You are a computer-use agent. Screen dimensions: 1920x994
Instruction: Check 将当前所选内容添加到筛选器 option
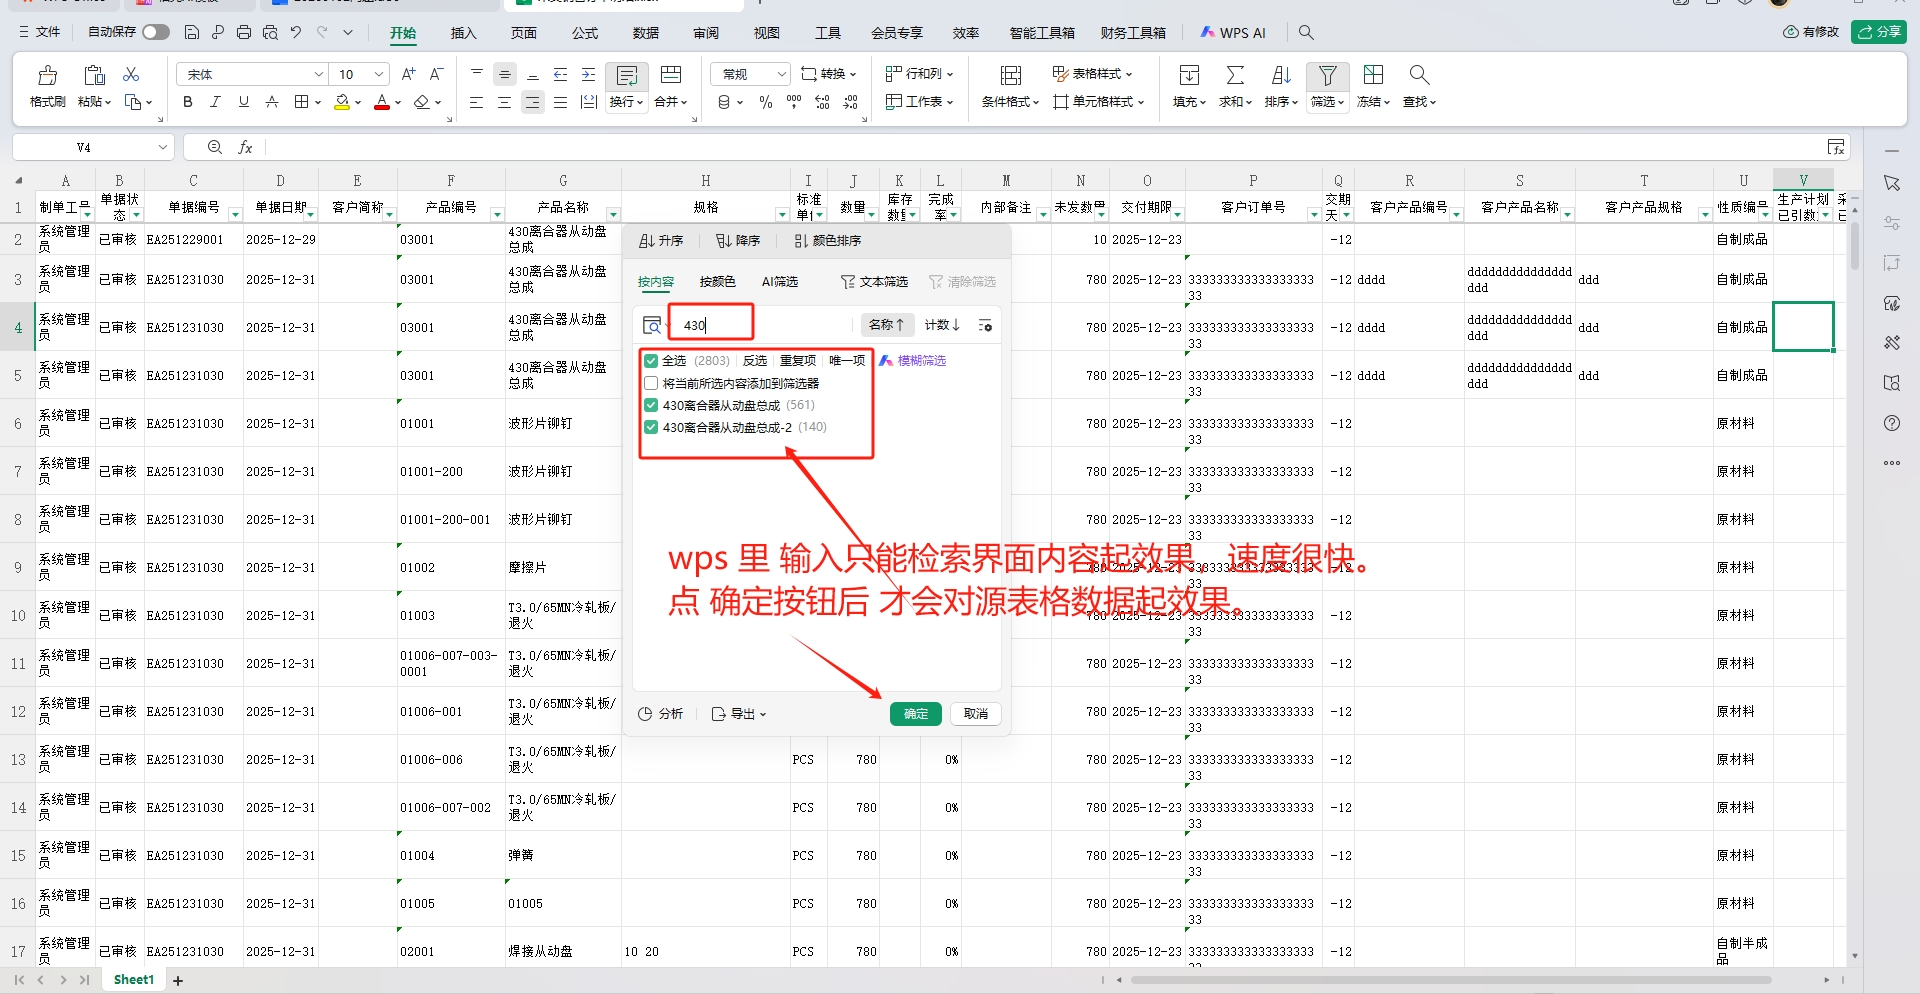[x=651, y=383]
